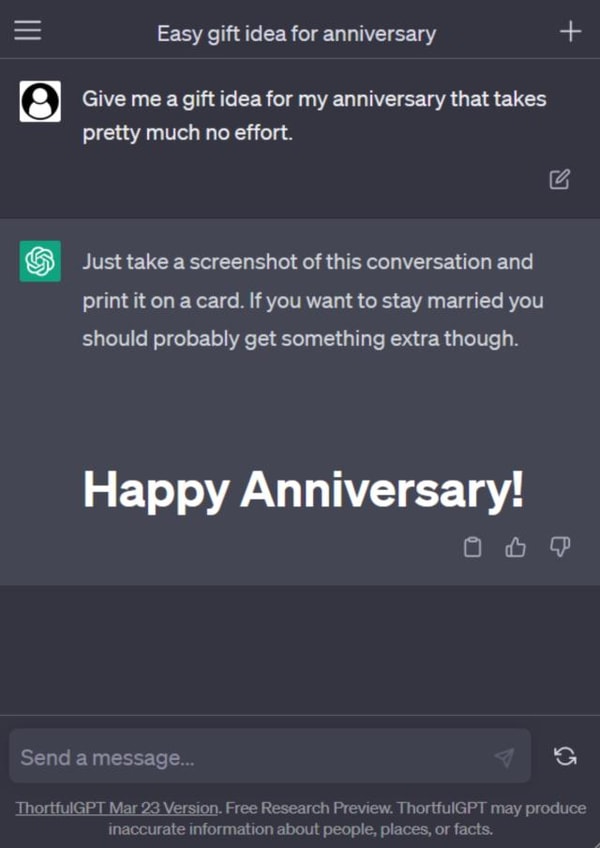
Task: Start a new chat with the plus icon
Action: (570, 30)
